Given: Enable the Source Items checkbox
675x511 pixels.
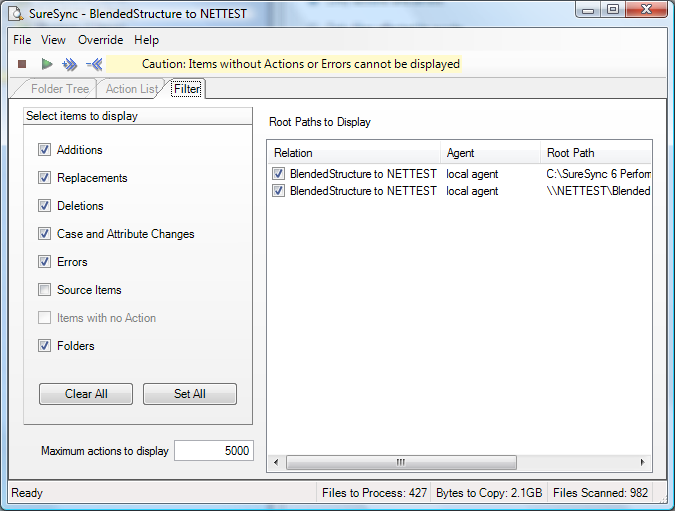Looking at the screenshot, I should (44, 290).
